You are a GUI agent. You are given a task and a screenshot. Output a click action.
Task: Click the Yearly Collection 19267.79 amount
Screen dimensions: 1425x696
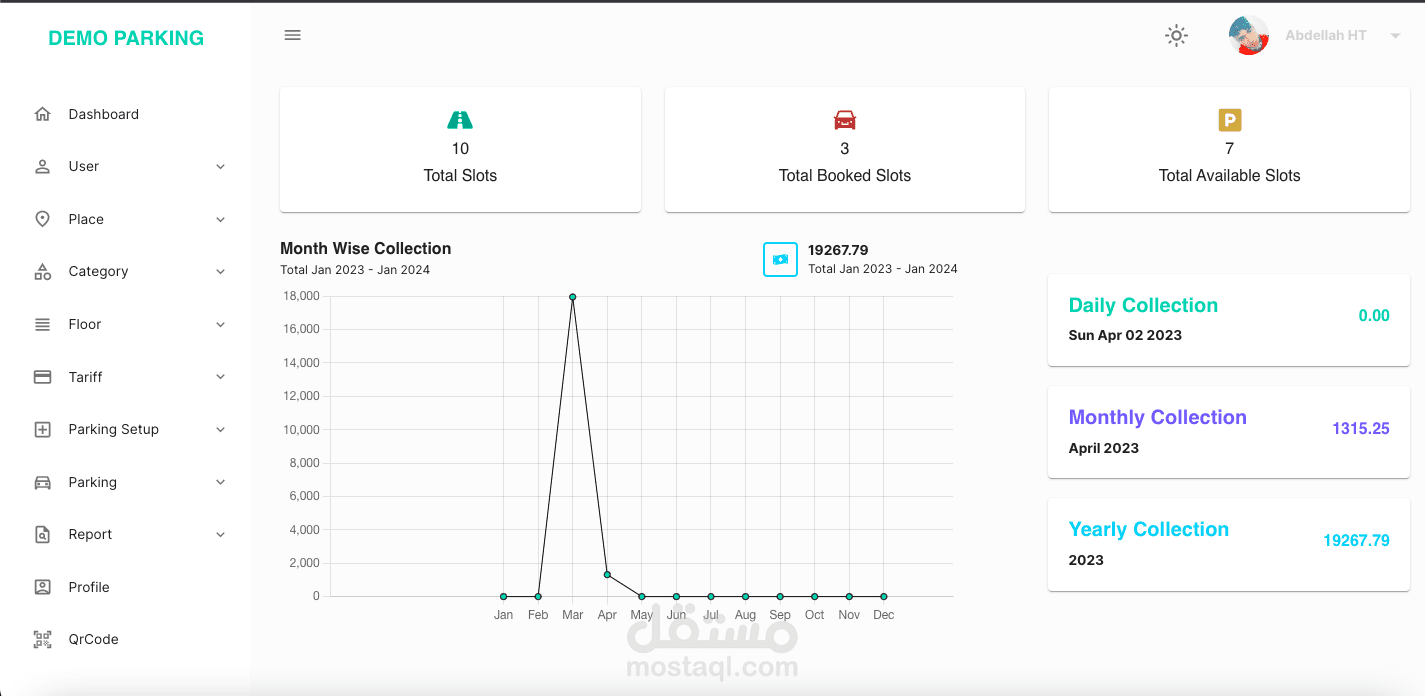point(1357,540)
